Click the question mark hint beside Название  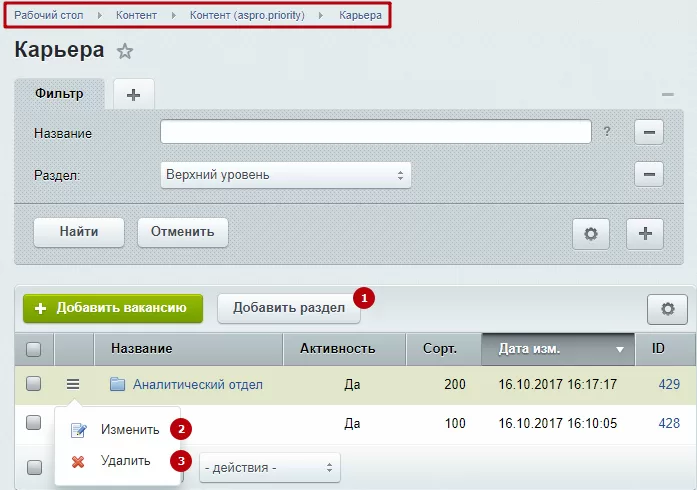pos(607,132)
